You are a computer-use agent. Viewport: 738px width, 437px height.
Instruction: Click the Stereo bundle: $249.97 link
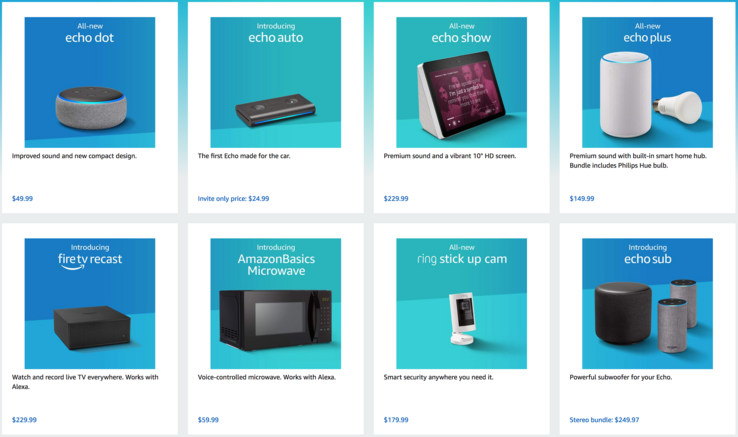point(604,420)
